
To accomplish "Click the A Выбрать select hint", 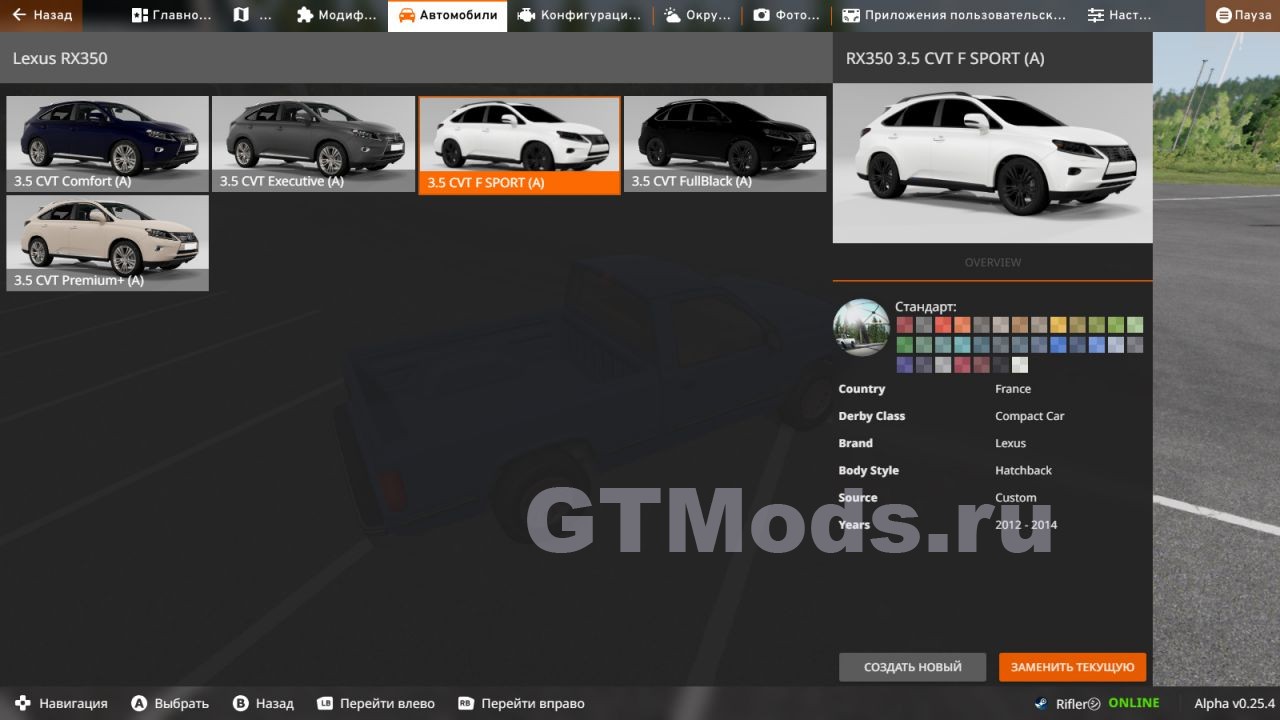I will coord(170,703).
